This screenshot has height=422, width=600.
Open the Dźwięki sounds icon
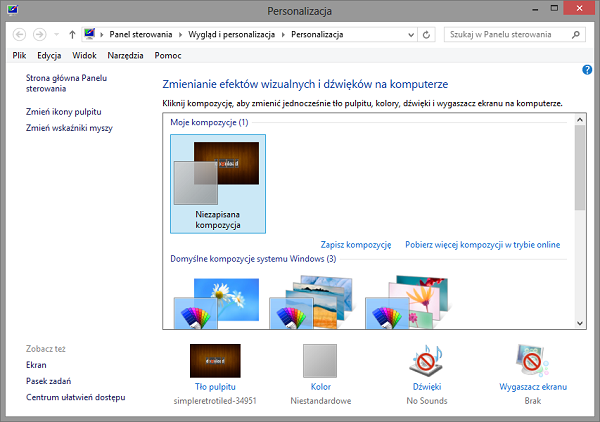coord(427,360)
